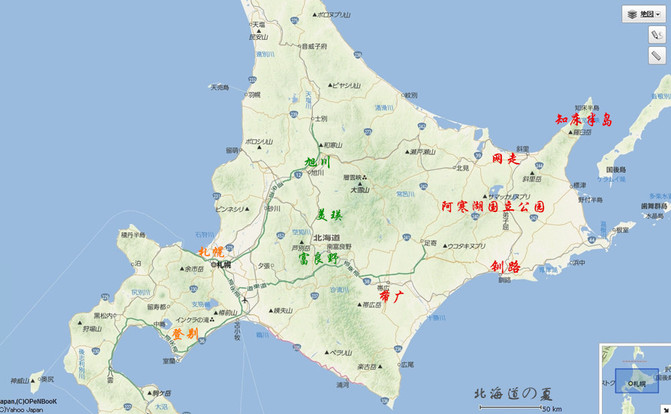Click the (C)Yahoo Japan copyright text
This screenshot has height=414, width=671.
click(x=21, y=410)
